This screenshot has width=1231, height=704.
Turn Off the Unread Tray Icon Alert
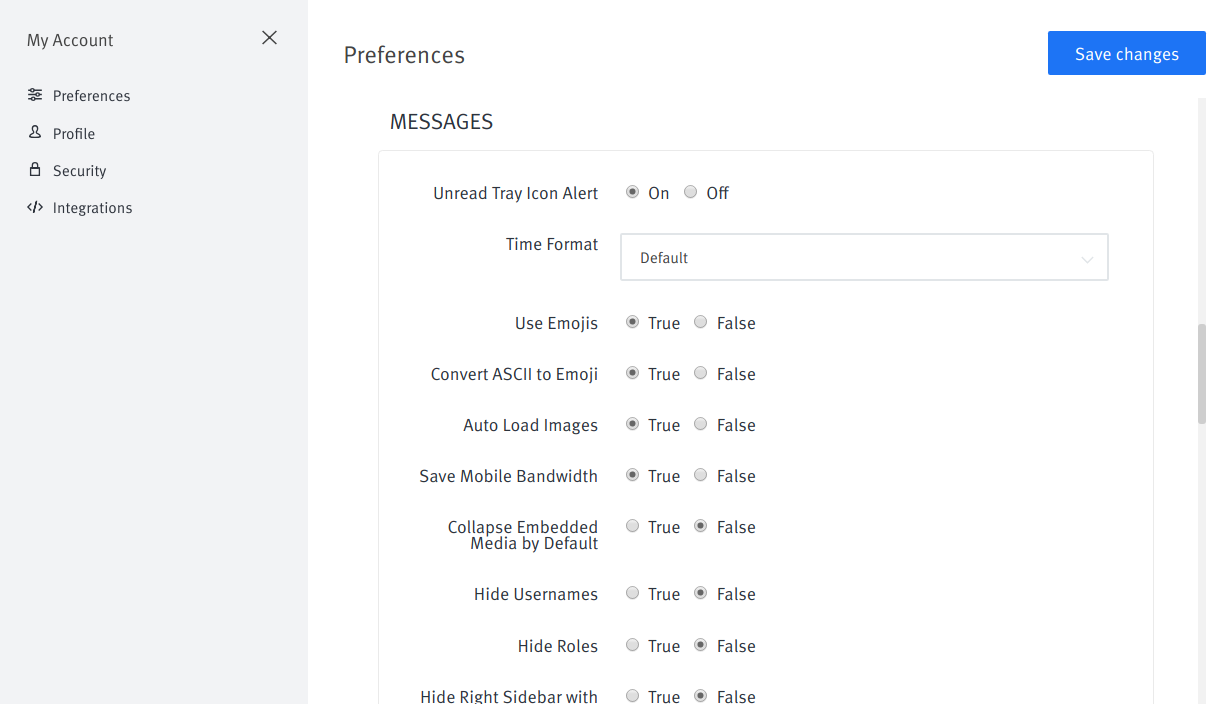pyautogui.click(x=690, y=192)
